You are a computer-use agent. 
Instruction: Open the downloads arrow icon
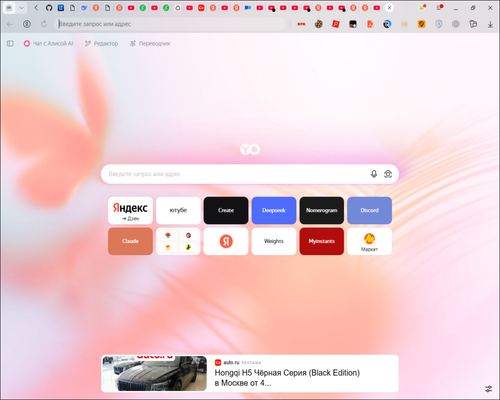490,24
